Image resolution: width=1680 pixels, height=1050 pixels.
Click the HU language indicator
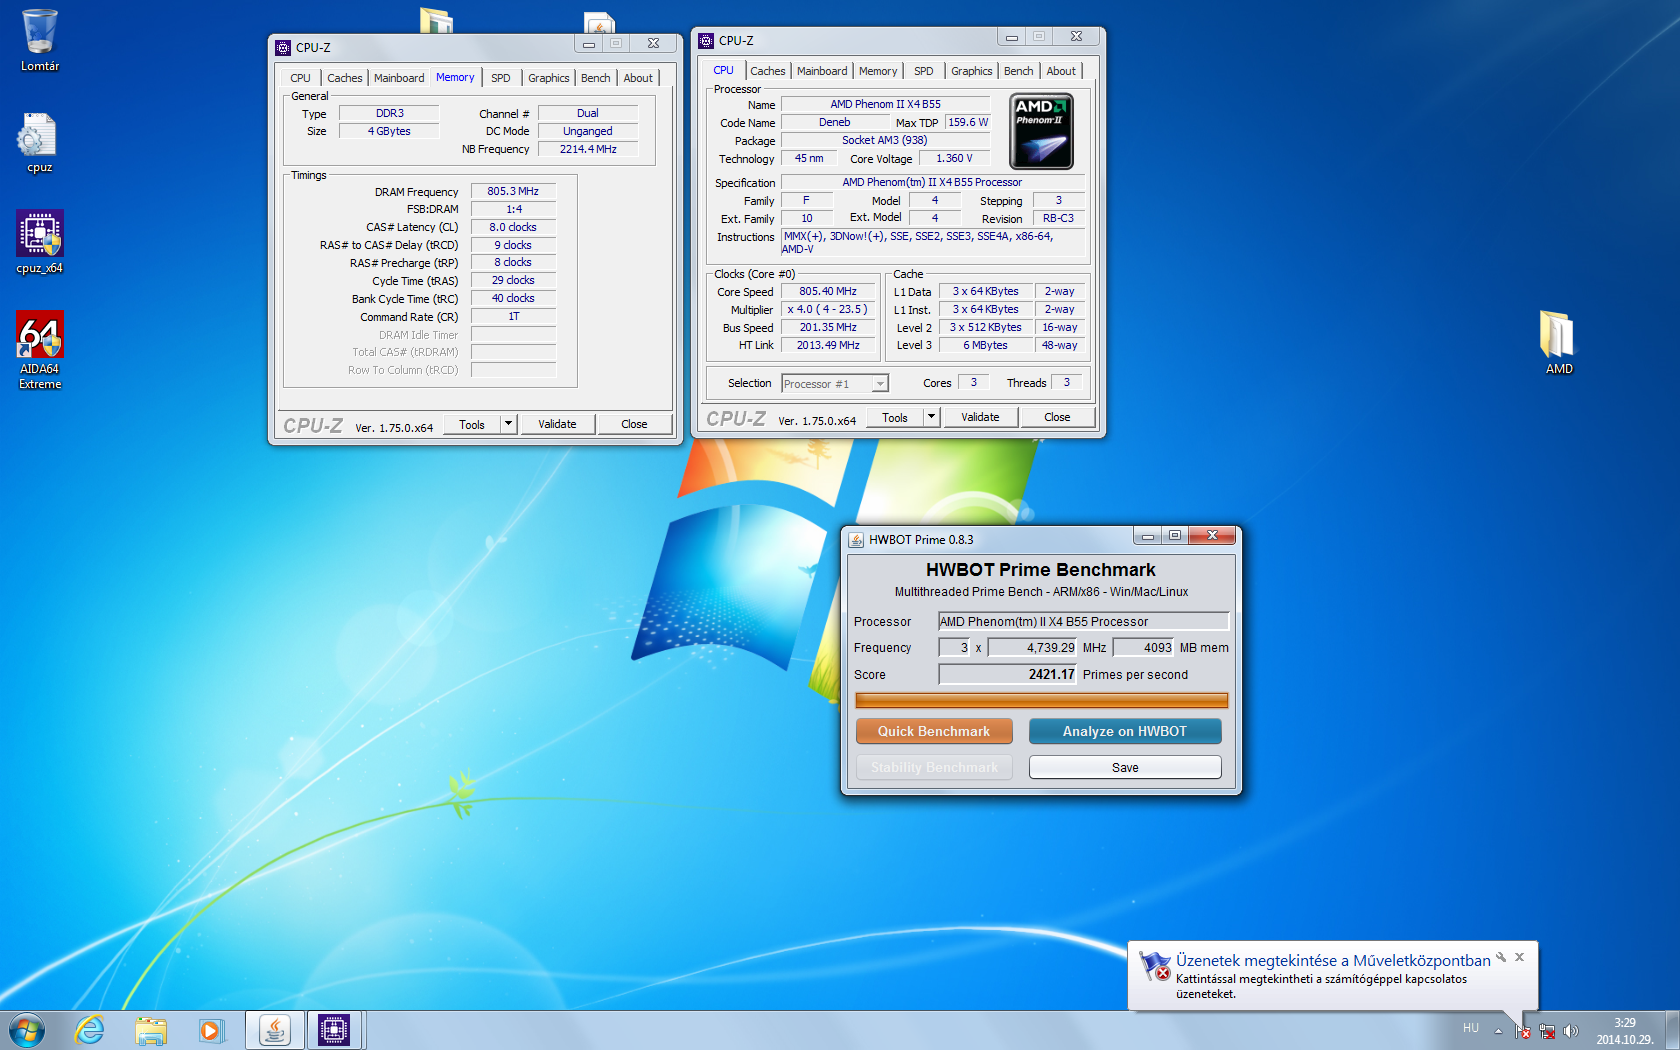1470,1028
